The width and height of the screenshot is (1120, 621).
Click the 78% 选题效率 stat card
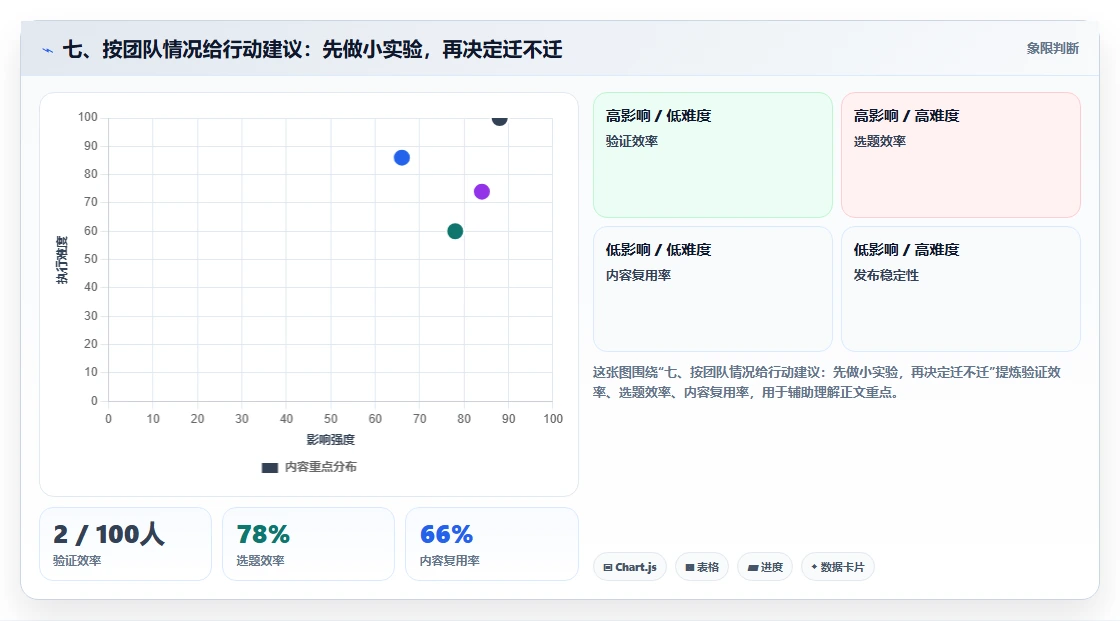[x=309, y=544]
